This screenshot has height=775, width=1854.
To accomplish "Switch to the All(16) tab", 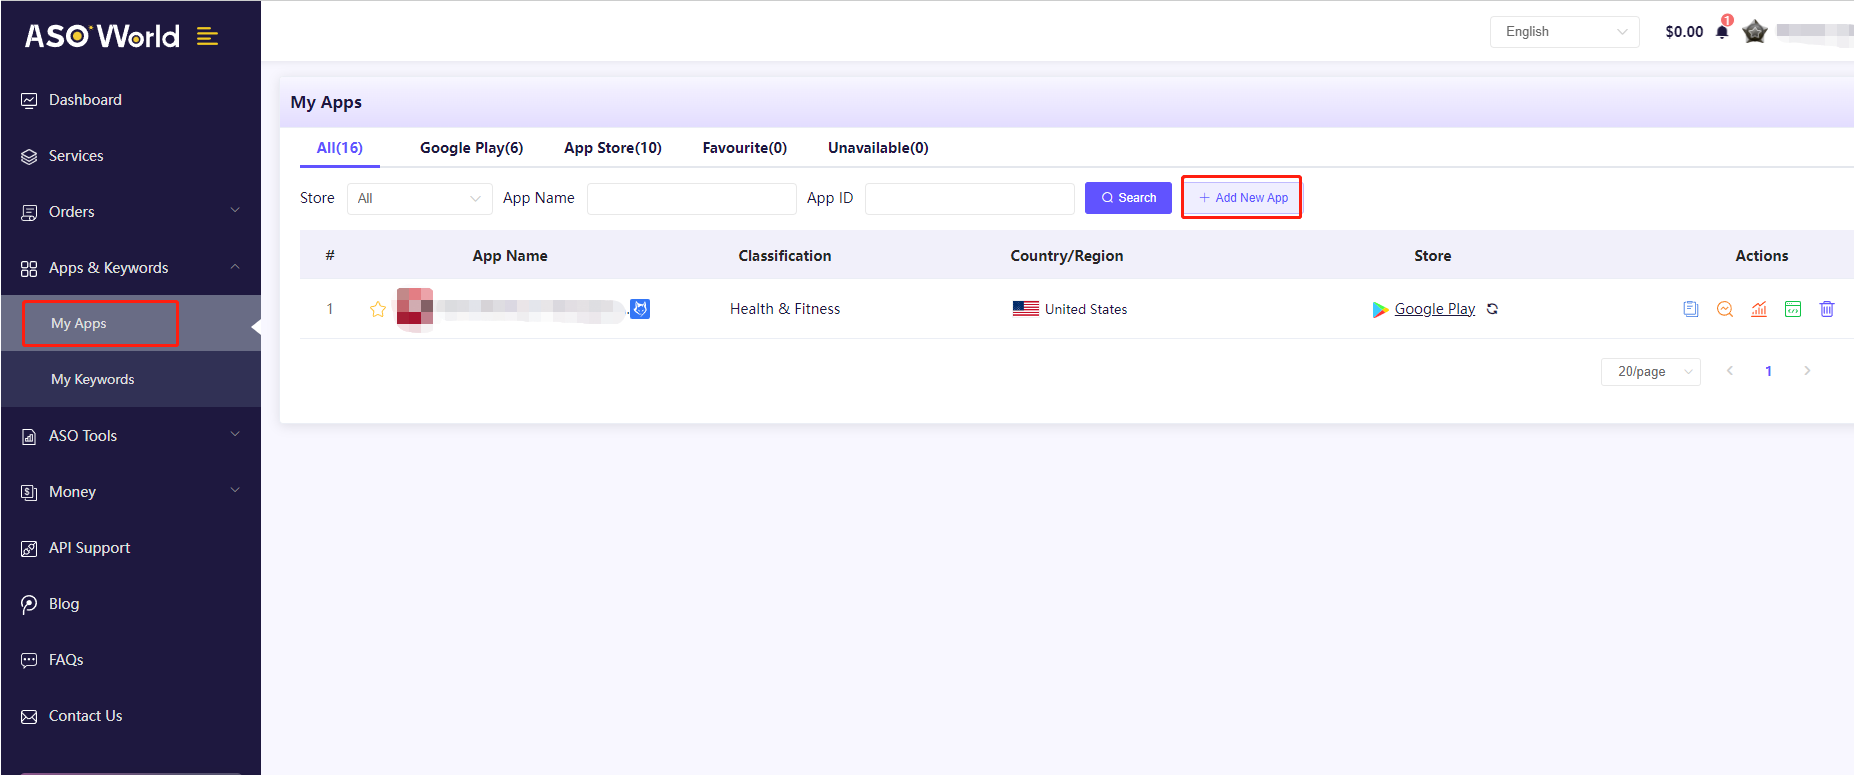I will [x=340, y=148].
